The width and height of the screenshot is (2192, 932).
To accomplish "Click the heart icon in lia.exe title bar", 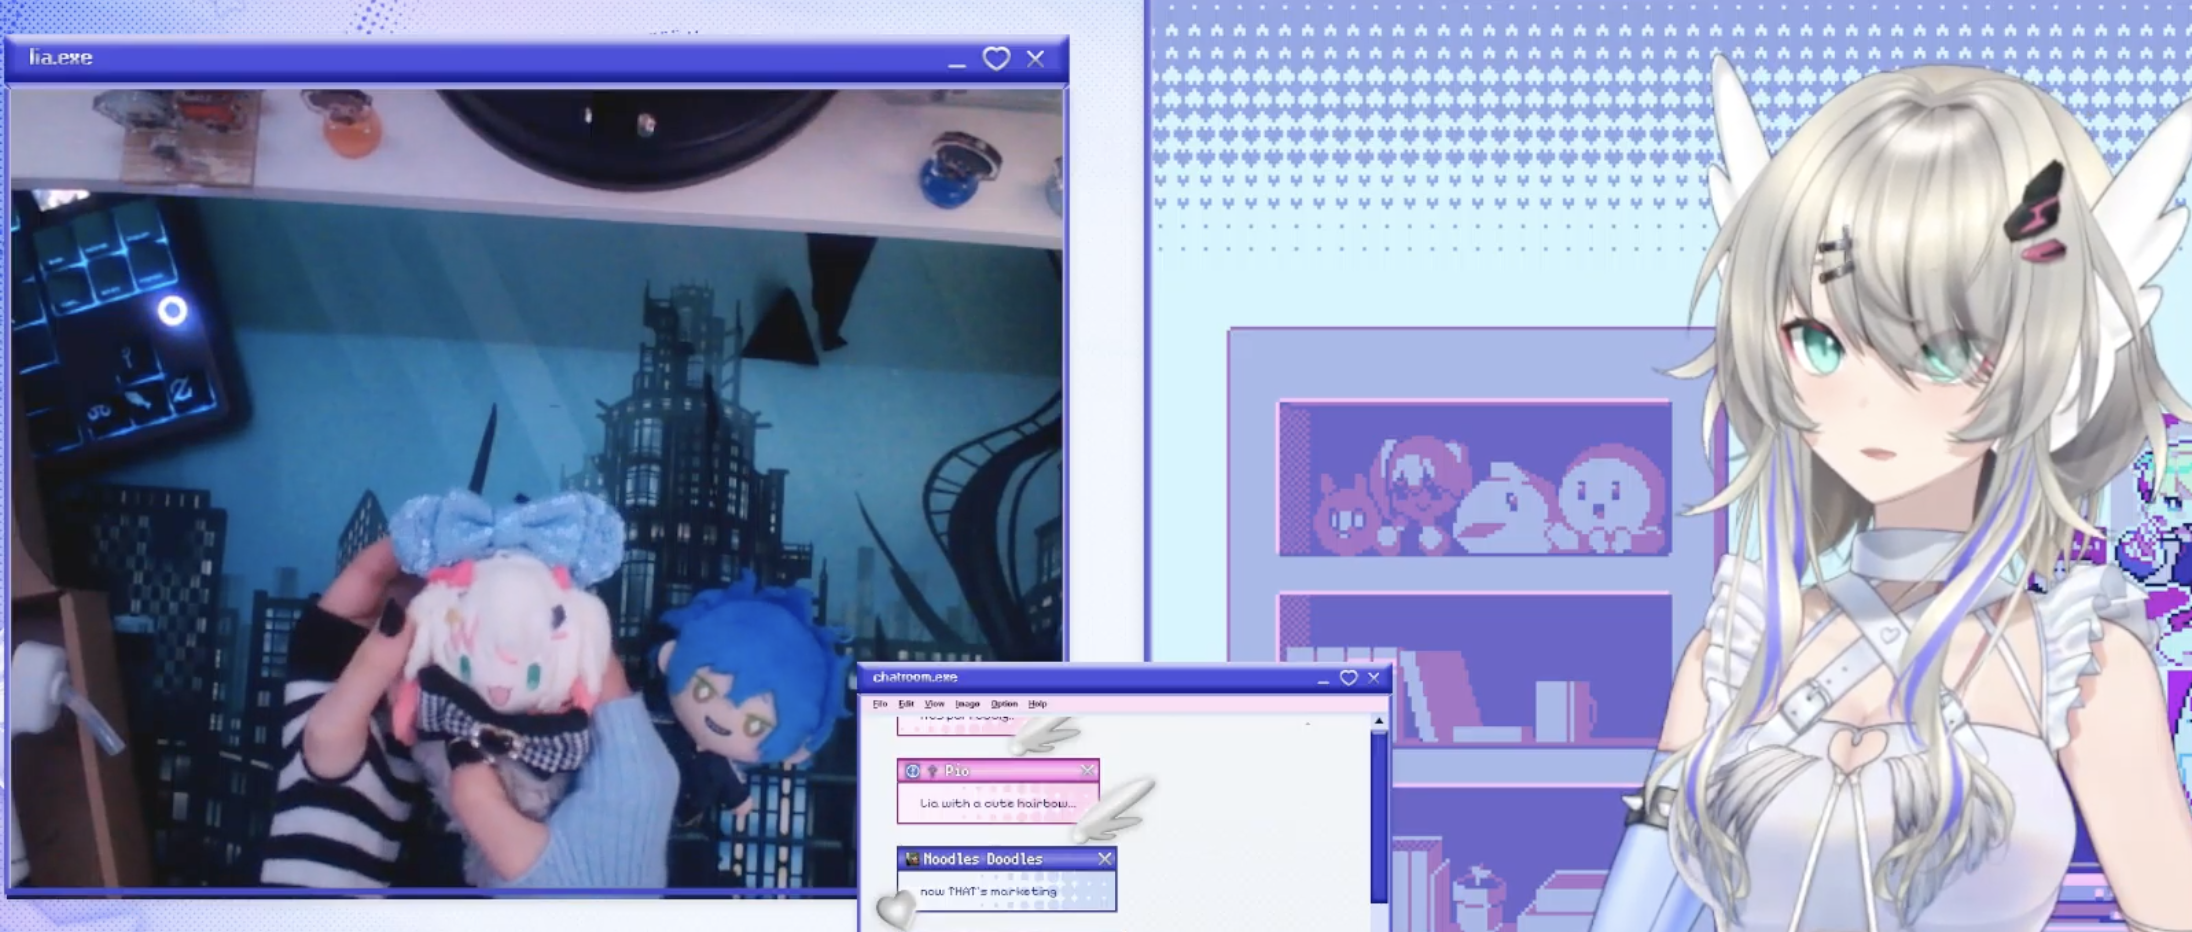I will point(996,59).
